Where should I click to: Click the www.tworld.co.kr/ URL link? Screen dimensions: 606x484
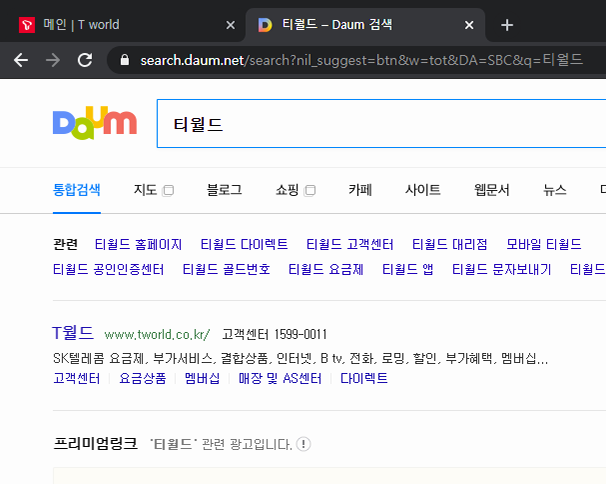pyautogui.click(x=157, y=334)
